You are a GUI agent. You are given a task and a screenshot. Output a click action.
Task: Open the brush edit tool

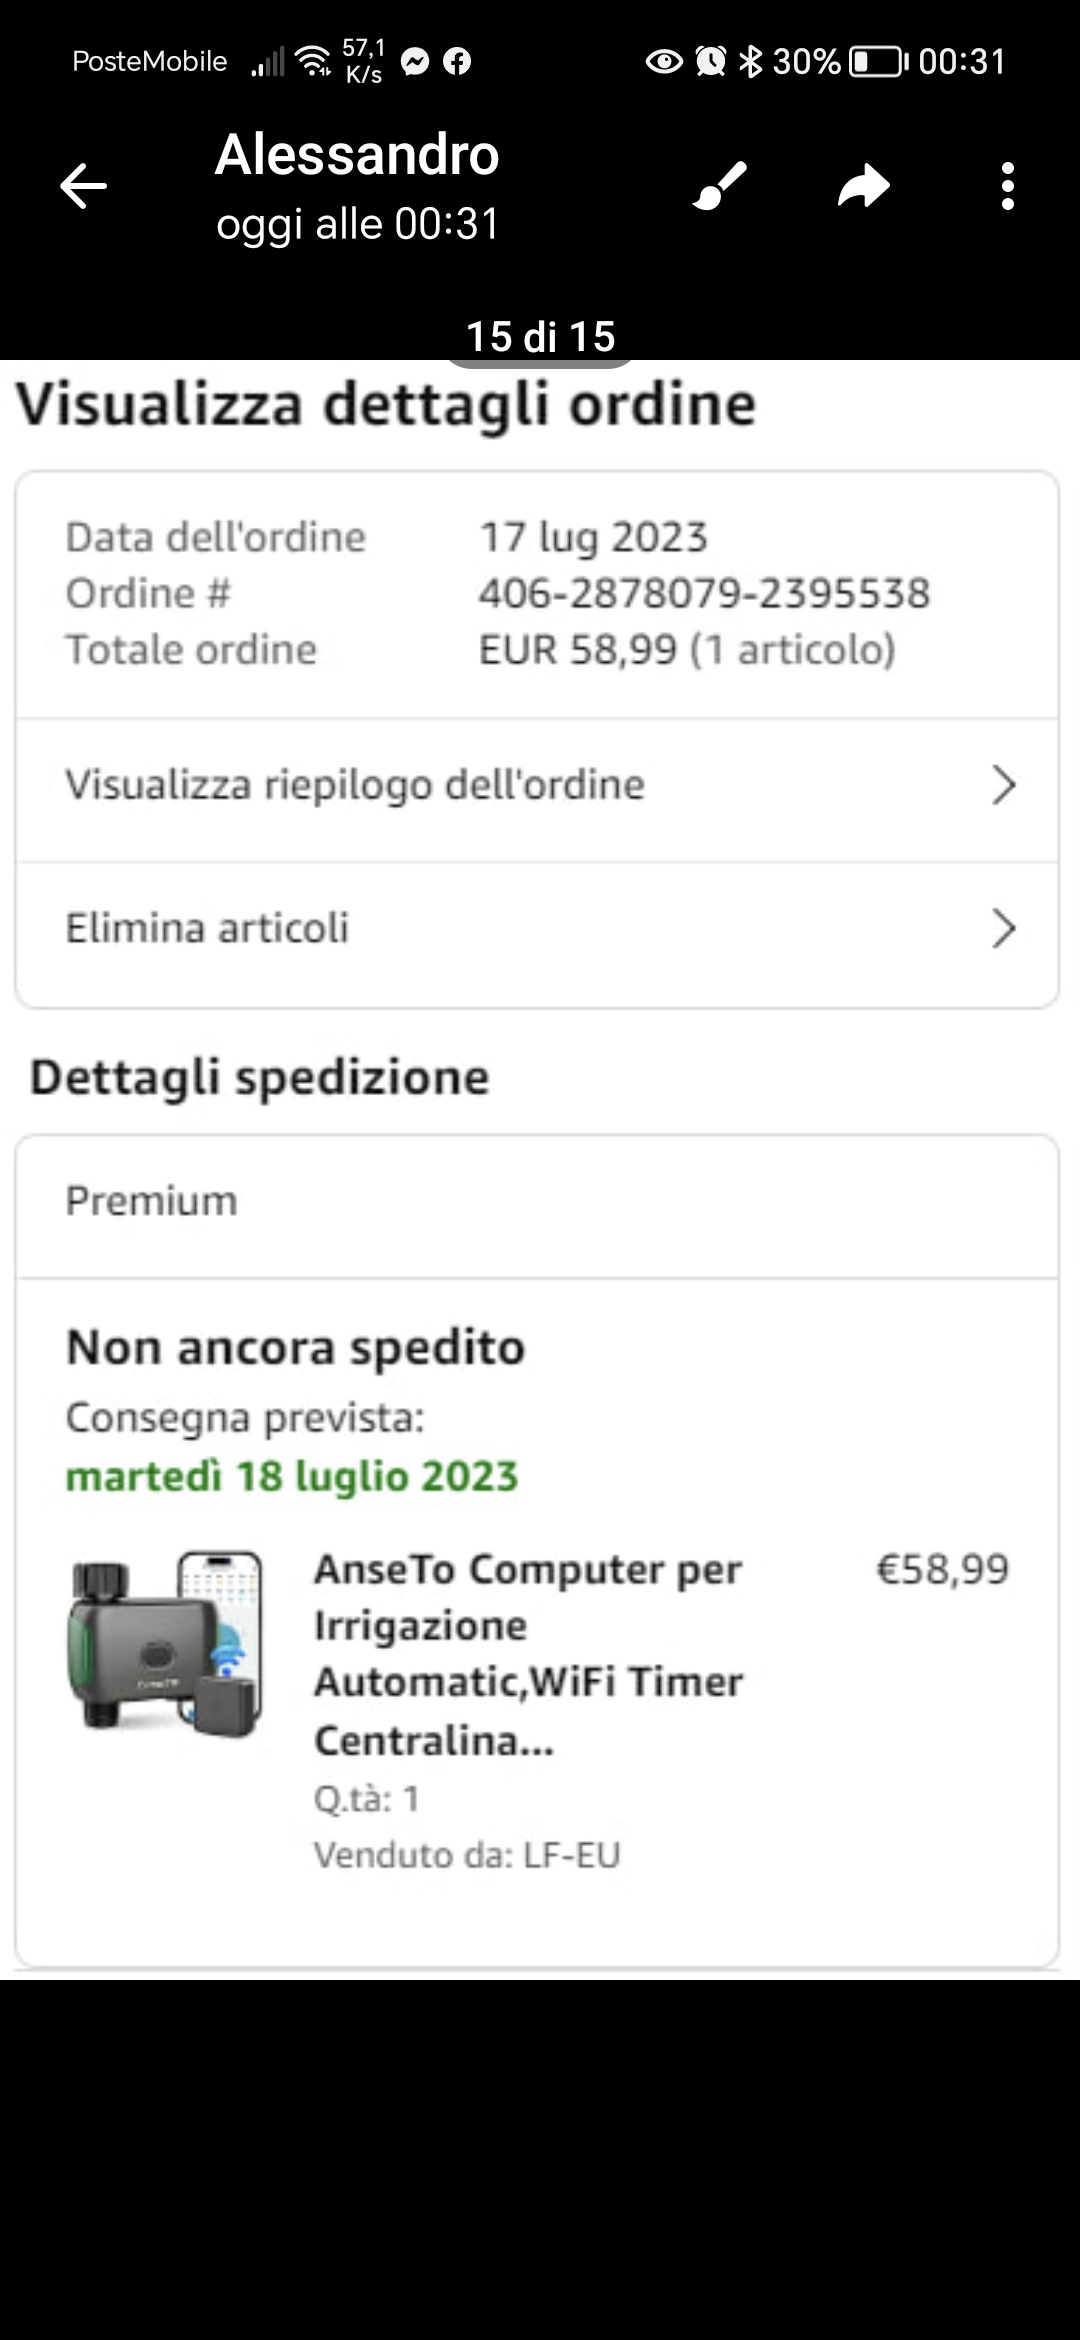pos(720,186)
